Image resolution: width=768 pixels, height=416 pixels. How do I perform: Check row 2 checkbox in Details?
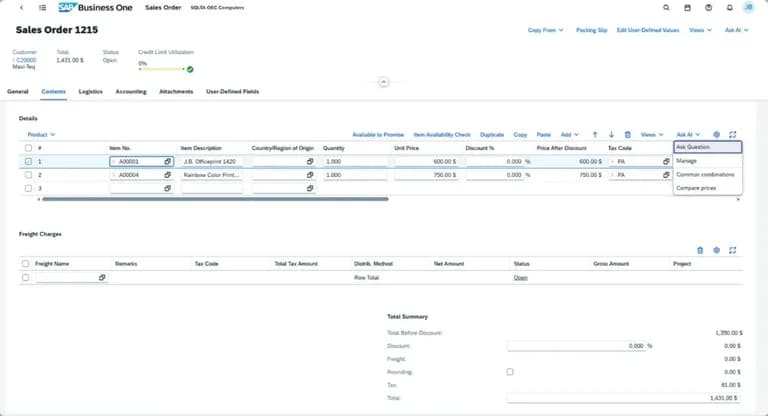coord(28,175)
